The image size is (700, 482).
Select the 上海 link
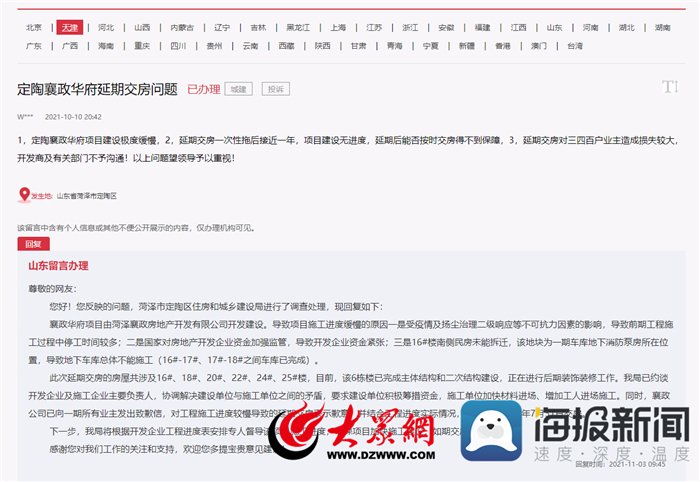(x=338, y=28)
